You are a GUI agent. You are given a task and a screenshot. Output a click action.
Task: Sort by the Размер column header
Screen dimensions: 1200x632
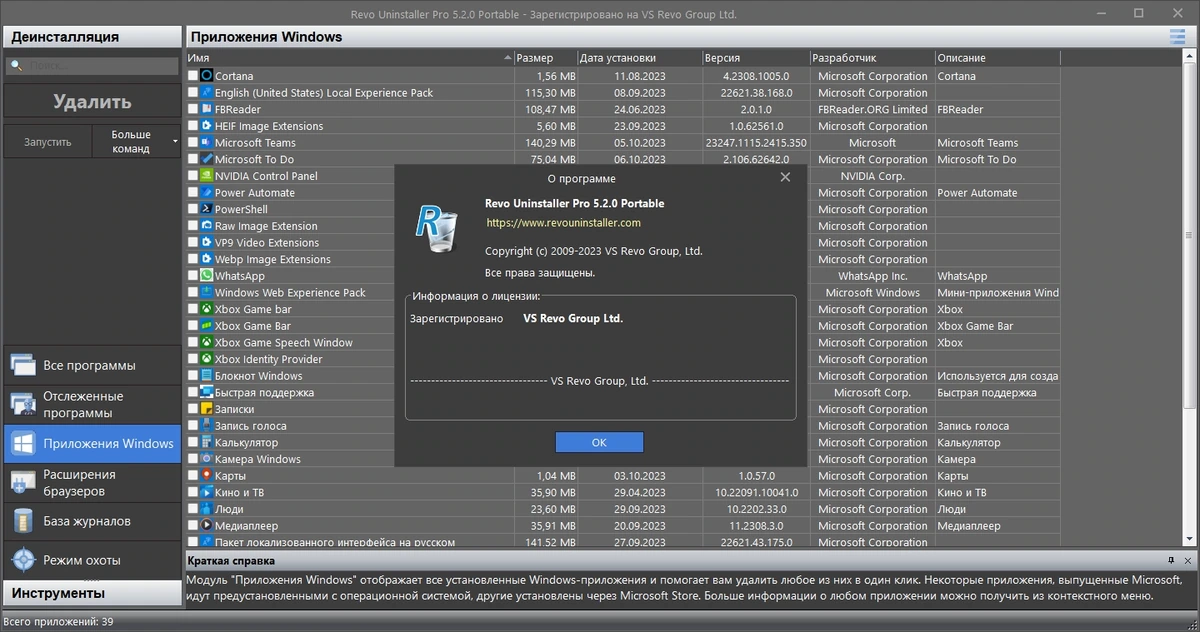pyautogui.click(x=546, y=58)
